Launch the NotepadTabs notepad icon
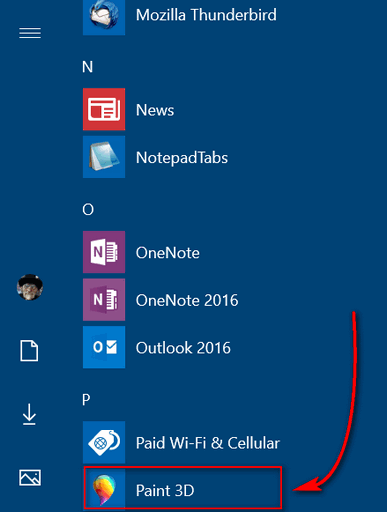387x512 pixels. click(104, 157)
